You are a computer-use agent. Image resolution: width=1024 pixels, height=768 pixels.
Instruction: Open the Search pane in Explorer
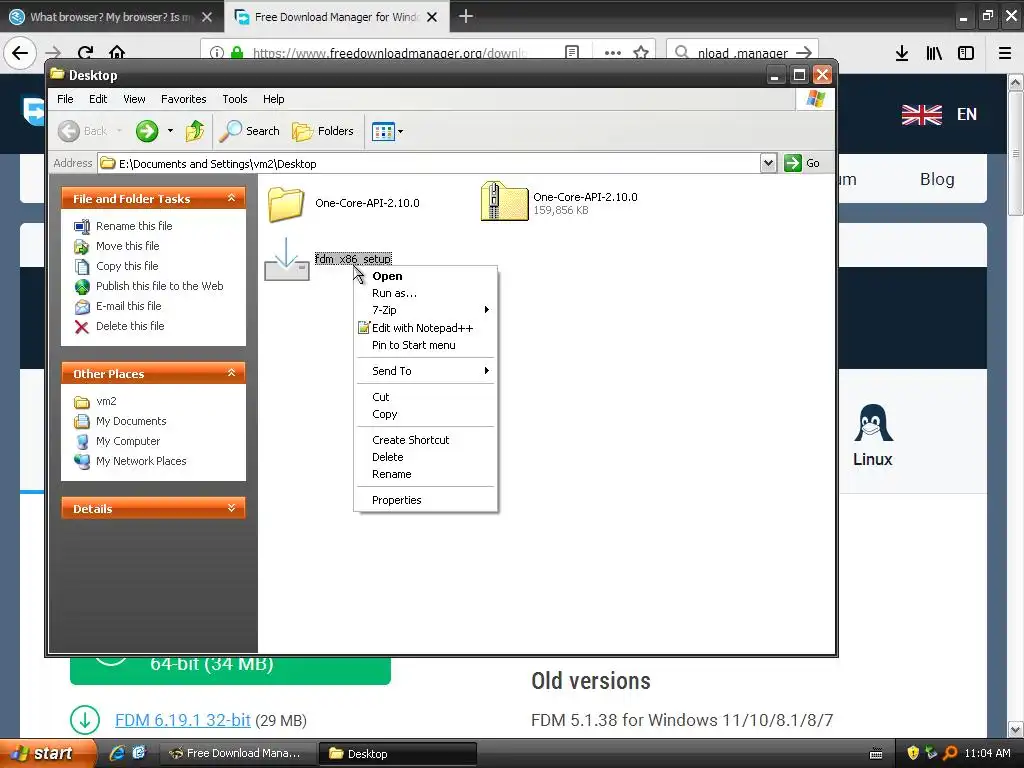click(249, 131)
